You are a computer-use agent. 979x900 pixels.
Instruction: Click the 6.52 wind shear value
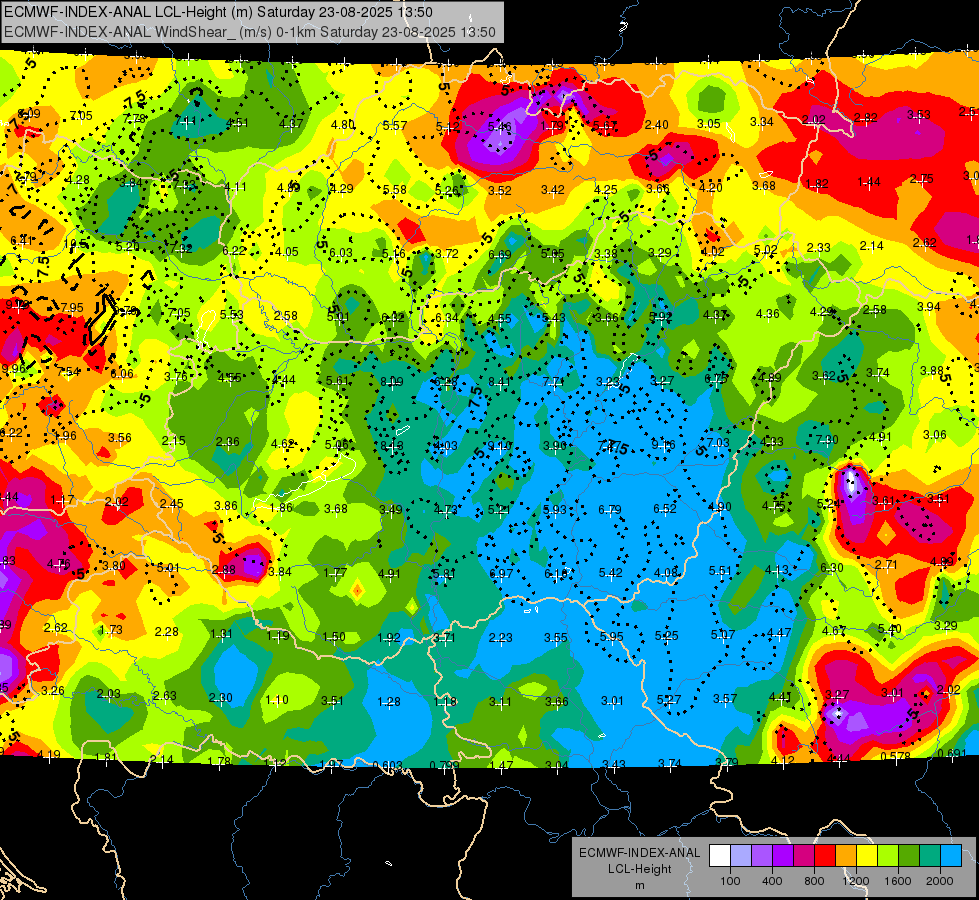click(x=665, y=508)
